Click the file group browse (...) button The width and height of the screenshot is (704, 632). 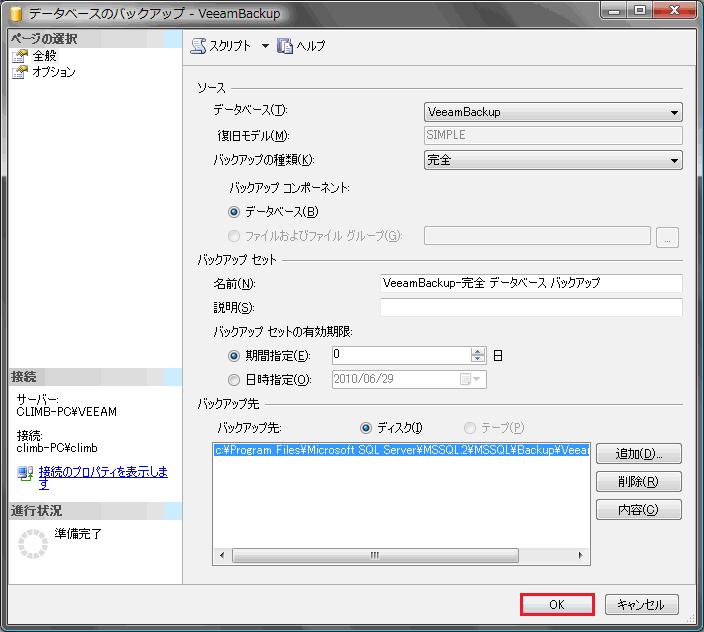click(667, 237)
